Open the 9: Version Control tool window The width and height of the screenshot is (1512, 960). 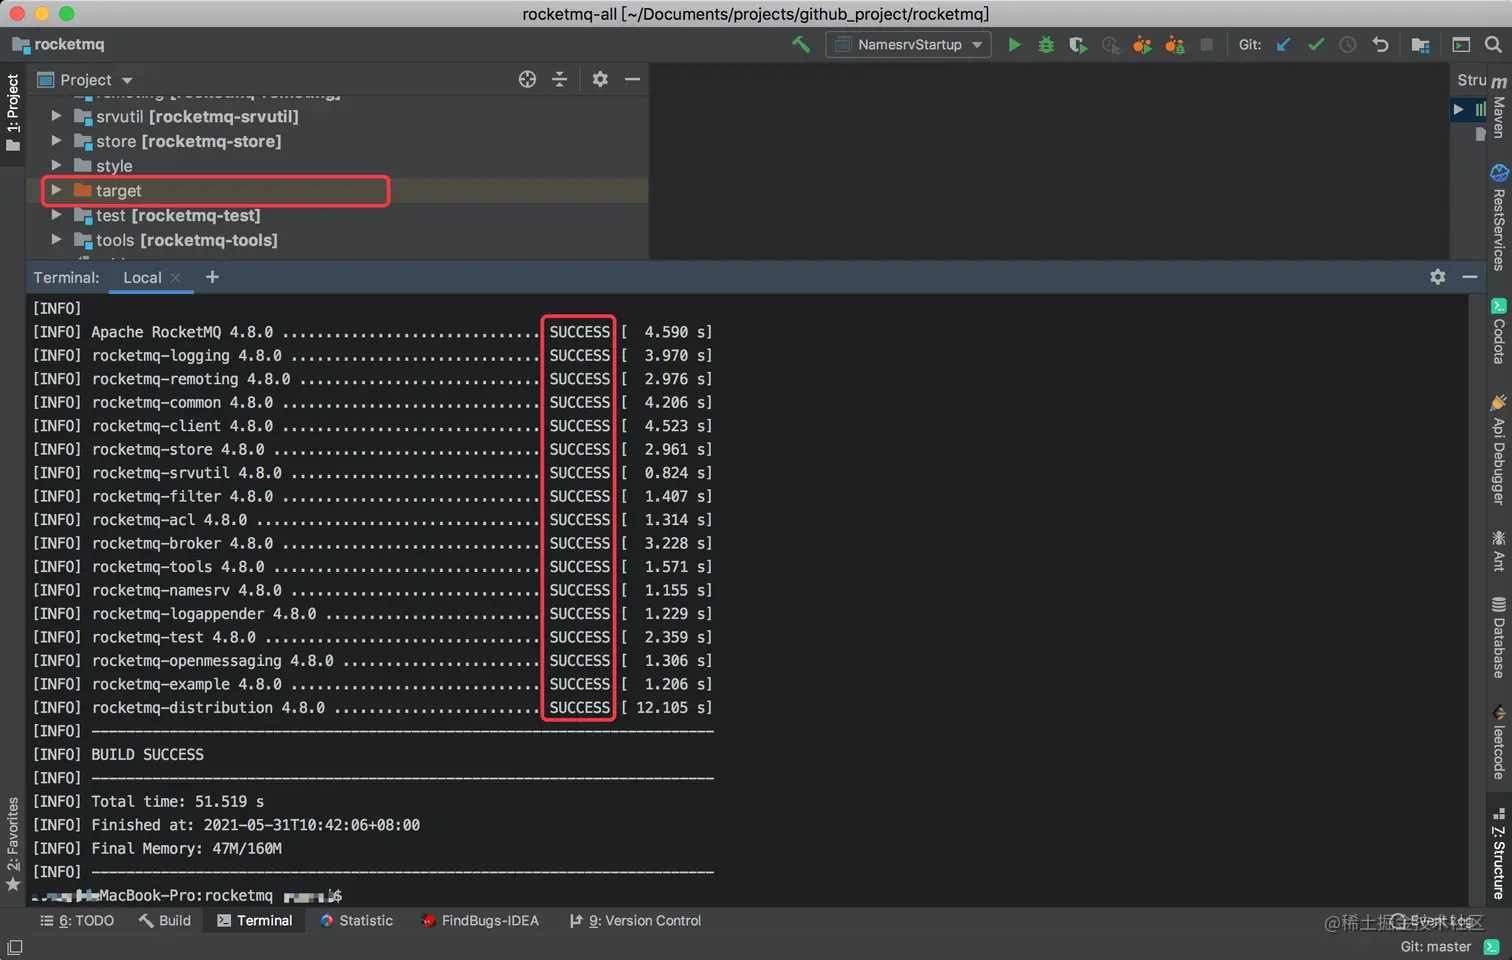tap(635, 921)
